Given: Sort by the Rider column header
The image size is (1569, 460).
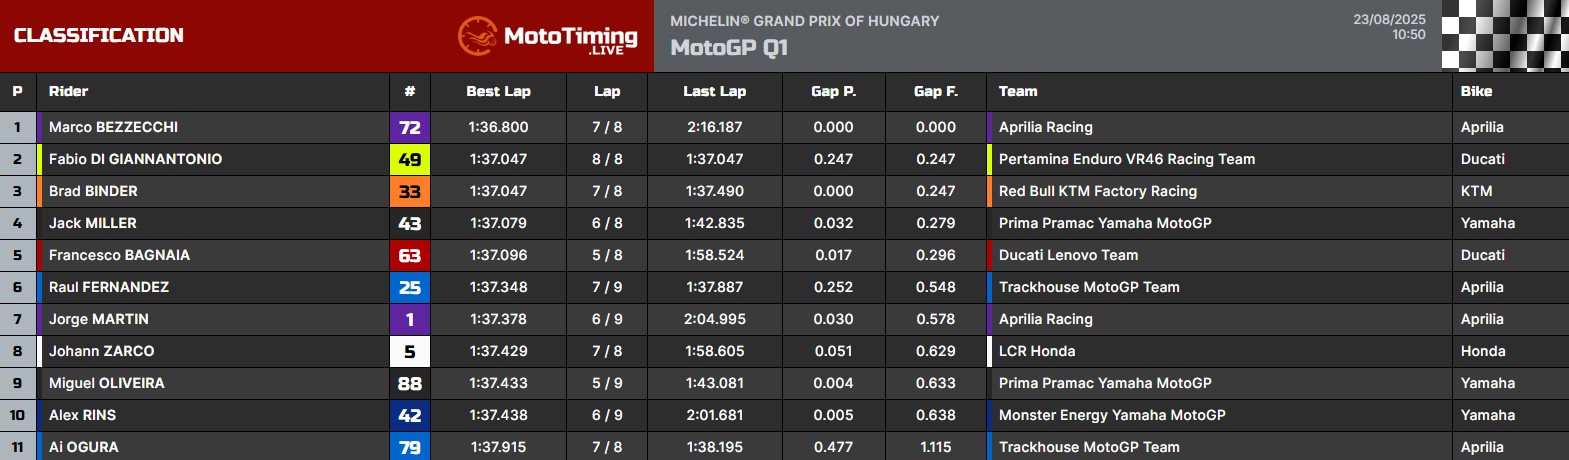Looking at the screenshot, I should pos(68,91).
